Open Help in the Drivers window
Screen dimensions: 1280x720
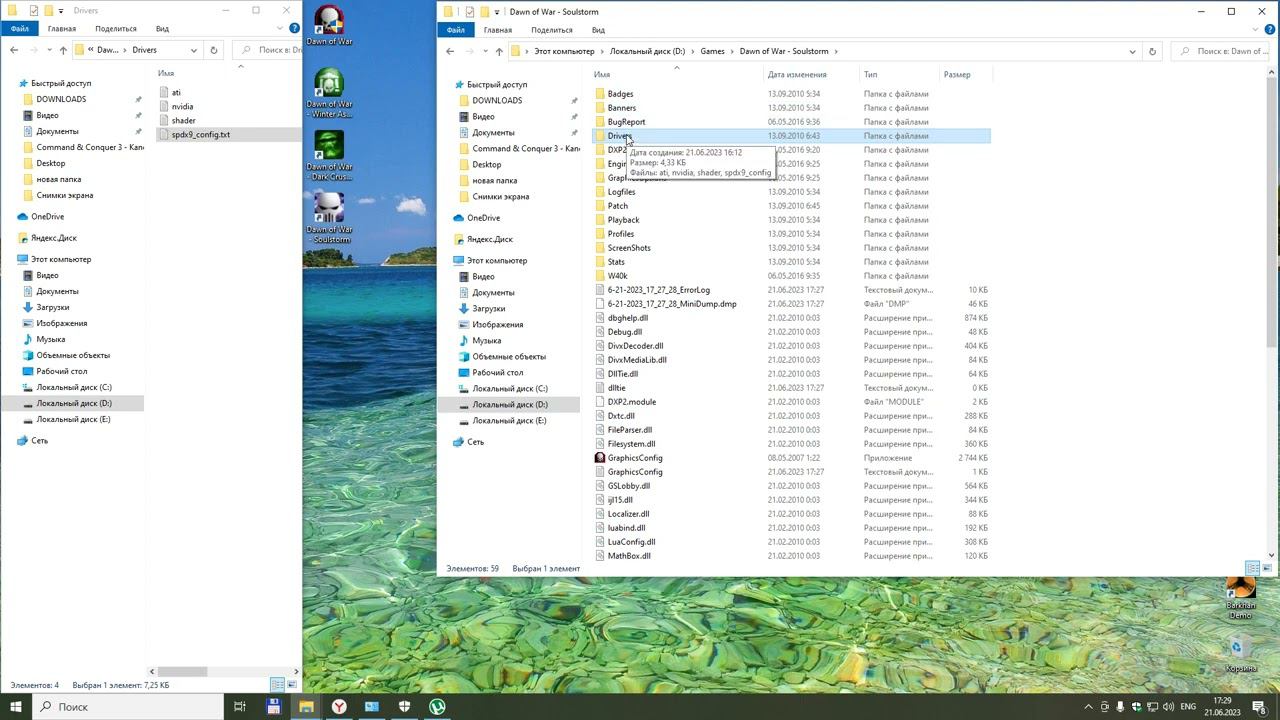(294, 28)
